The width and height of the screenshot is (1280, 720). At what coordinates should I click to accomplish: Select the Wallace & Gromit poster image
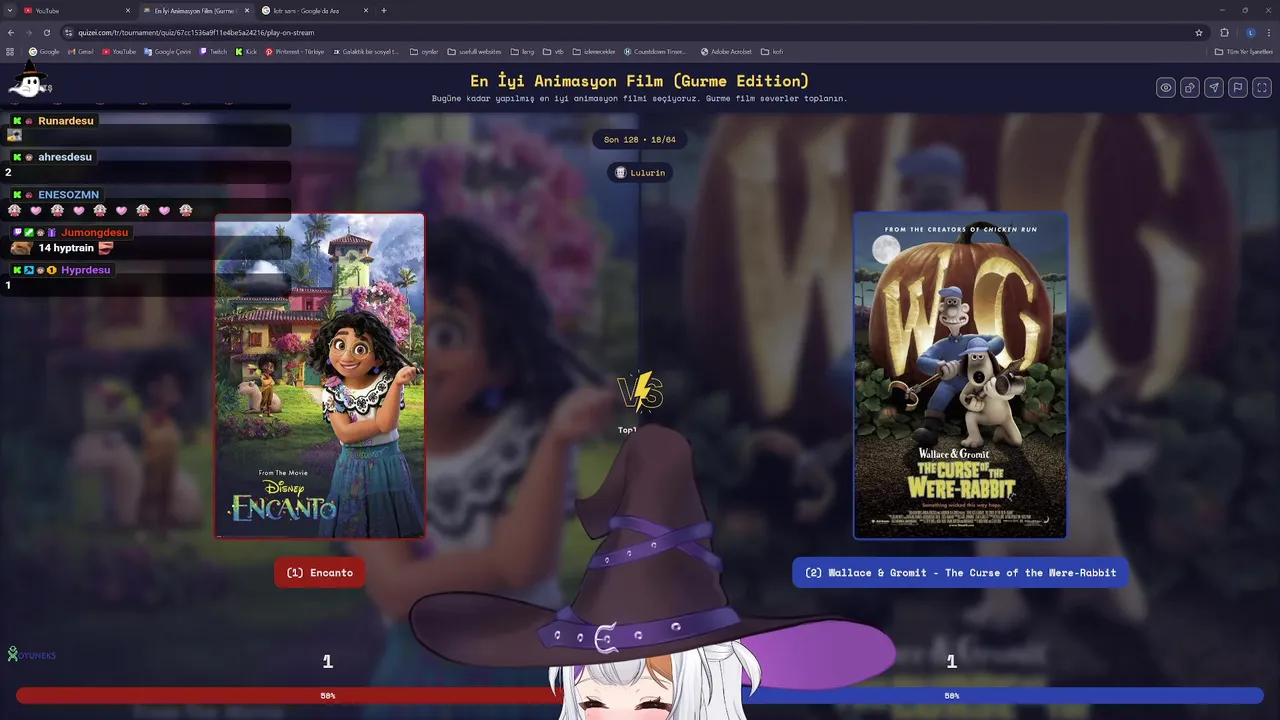pyautogui.click(x=960, y=376)
